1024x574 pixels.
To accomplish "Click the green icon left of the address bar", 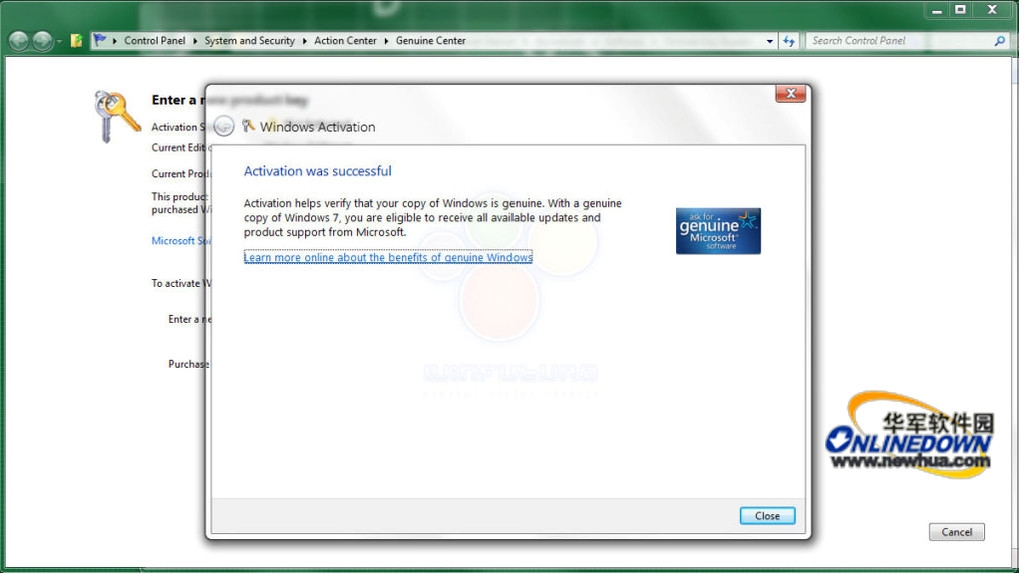I will click(76, 41).
